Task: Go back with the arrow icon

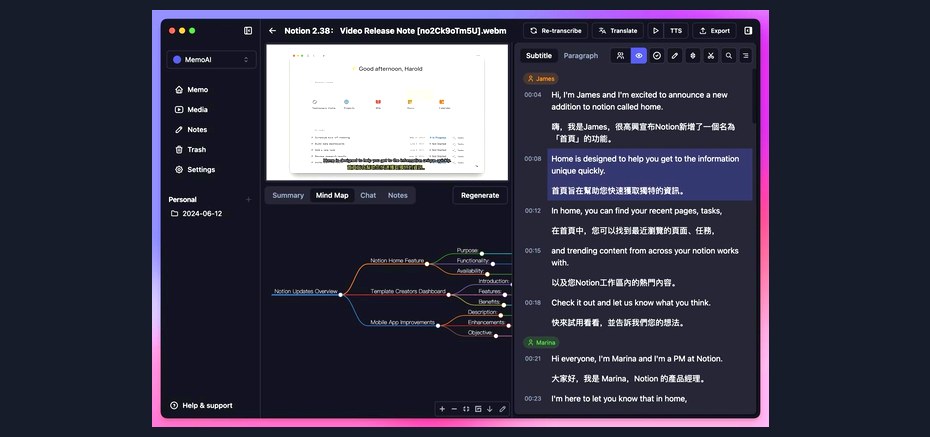Action: coord(272,31)
